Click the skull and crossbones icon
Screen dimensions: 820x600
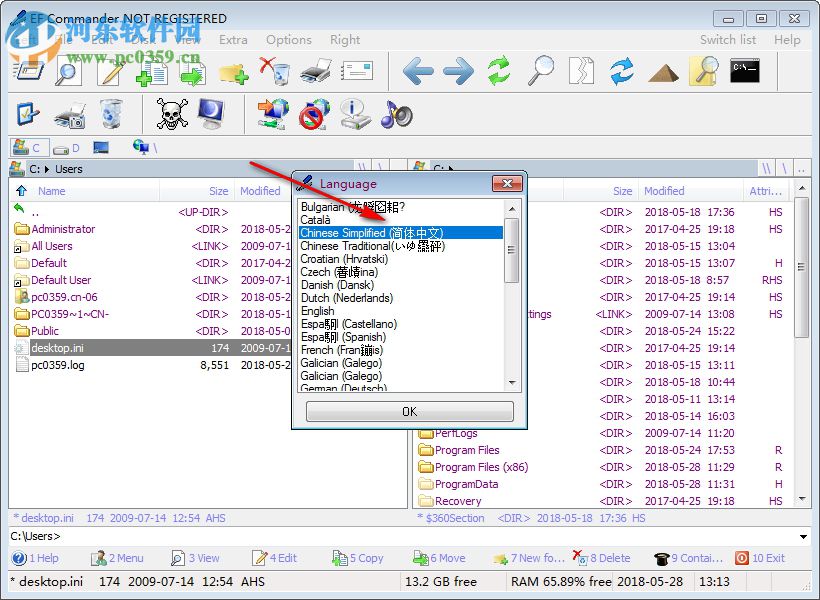[172, 114]
